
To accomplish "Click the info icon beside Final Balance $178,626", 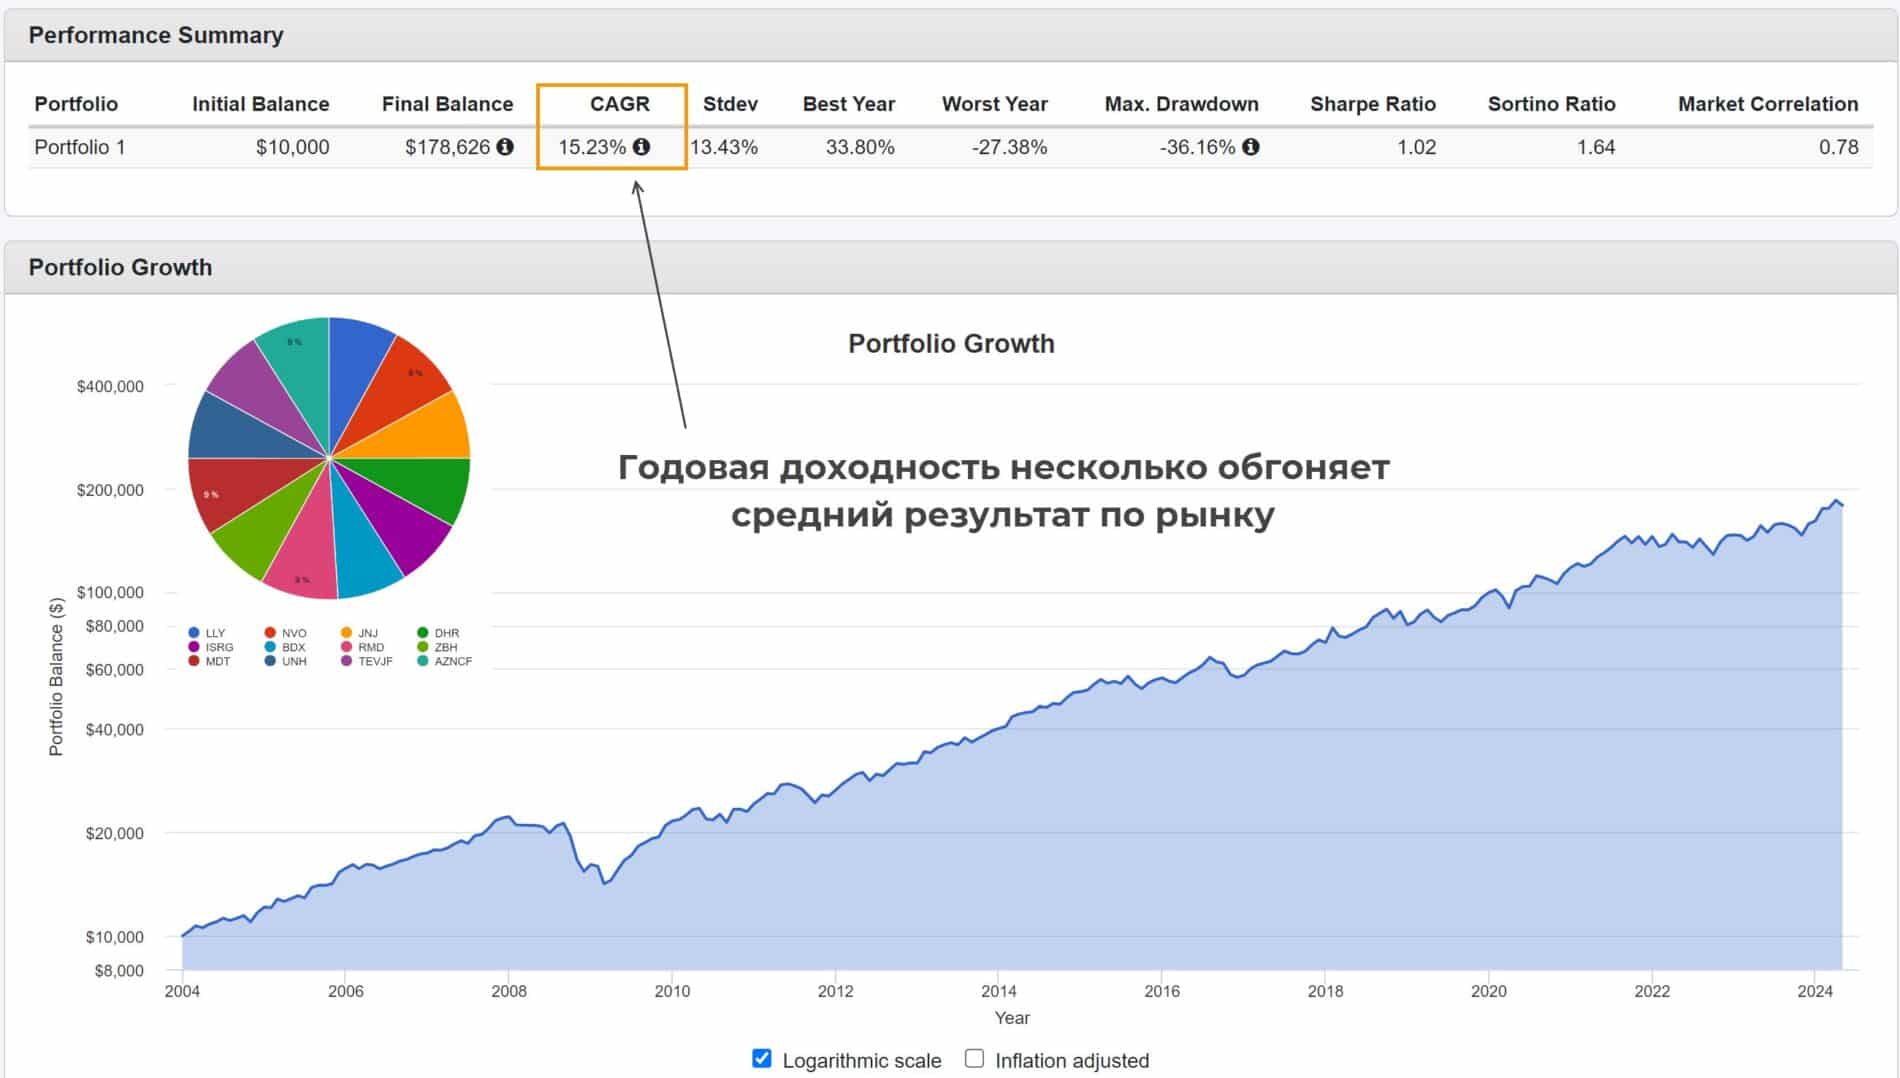I will 505,147.
